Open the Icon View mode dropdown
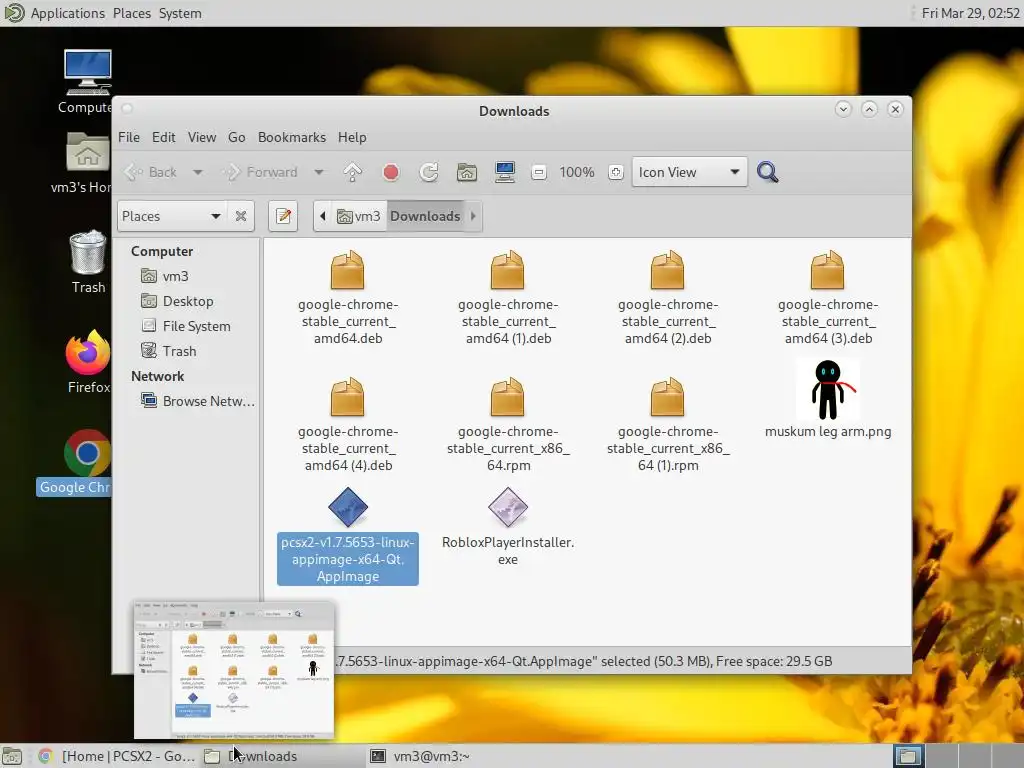This screenshot has height=768, width=1024. [x=689, y=172]
